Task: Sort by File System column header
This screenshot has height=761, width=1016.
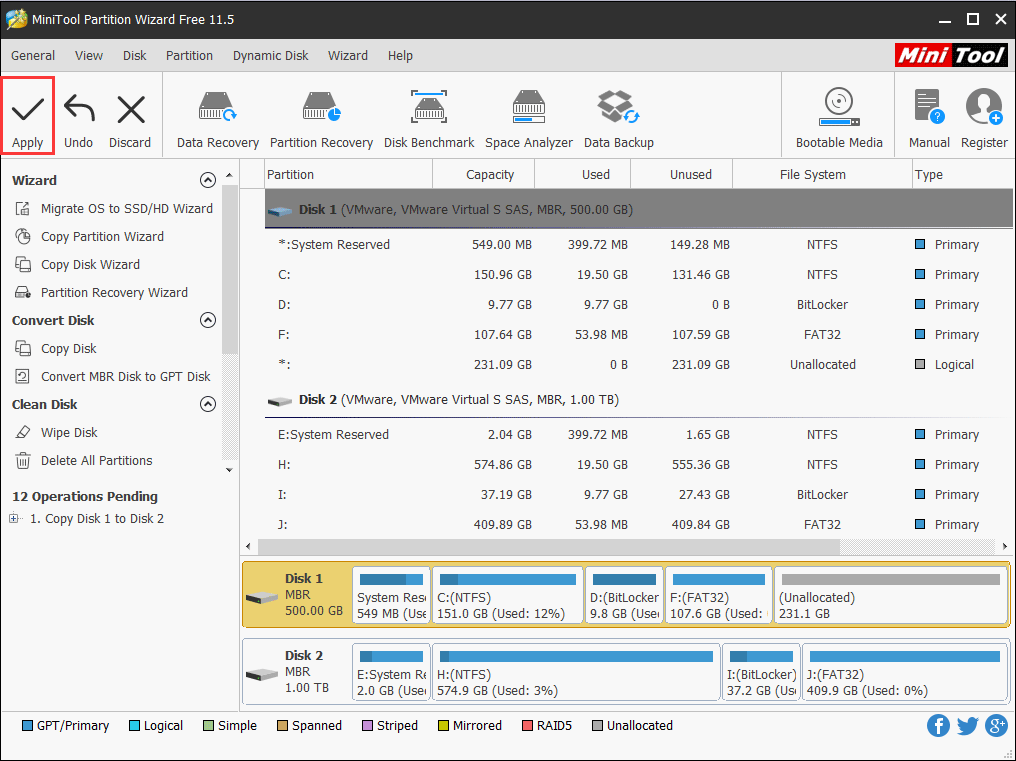Action: [822, 175]
